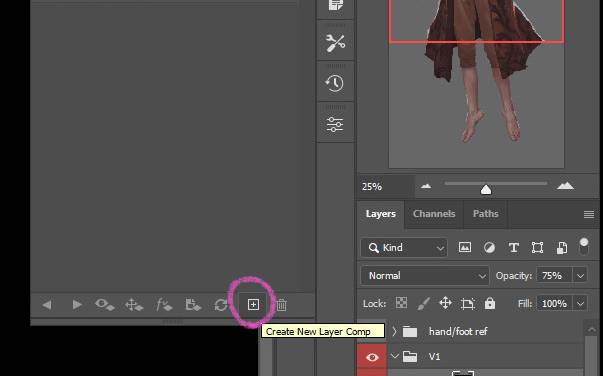This screenshot has width=603, height=376.
Task: Click the Navigator preview thumbnail of the figure
Action: pyautogui.click(x=476, y=84)
